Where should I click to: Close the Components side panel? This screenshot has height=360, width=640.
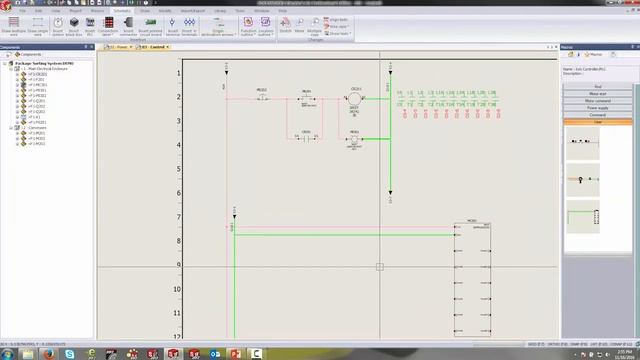click(91, 47)
